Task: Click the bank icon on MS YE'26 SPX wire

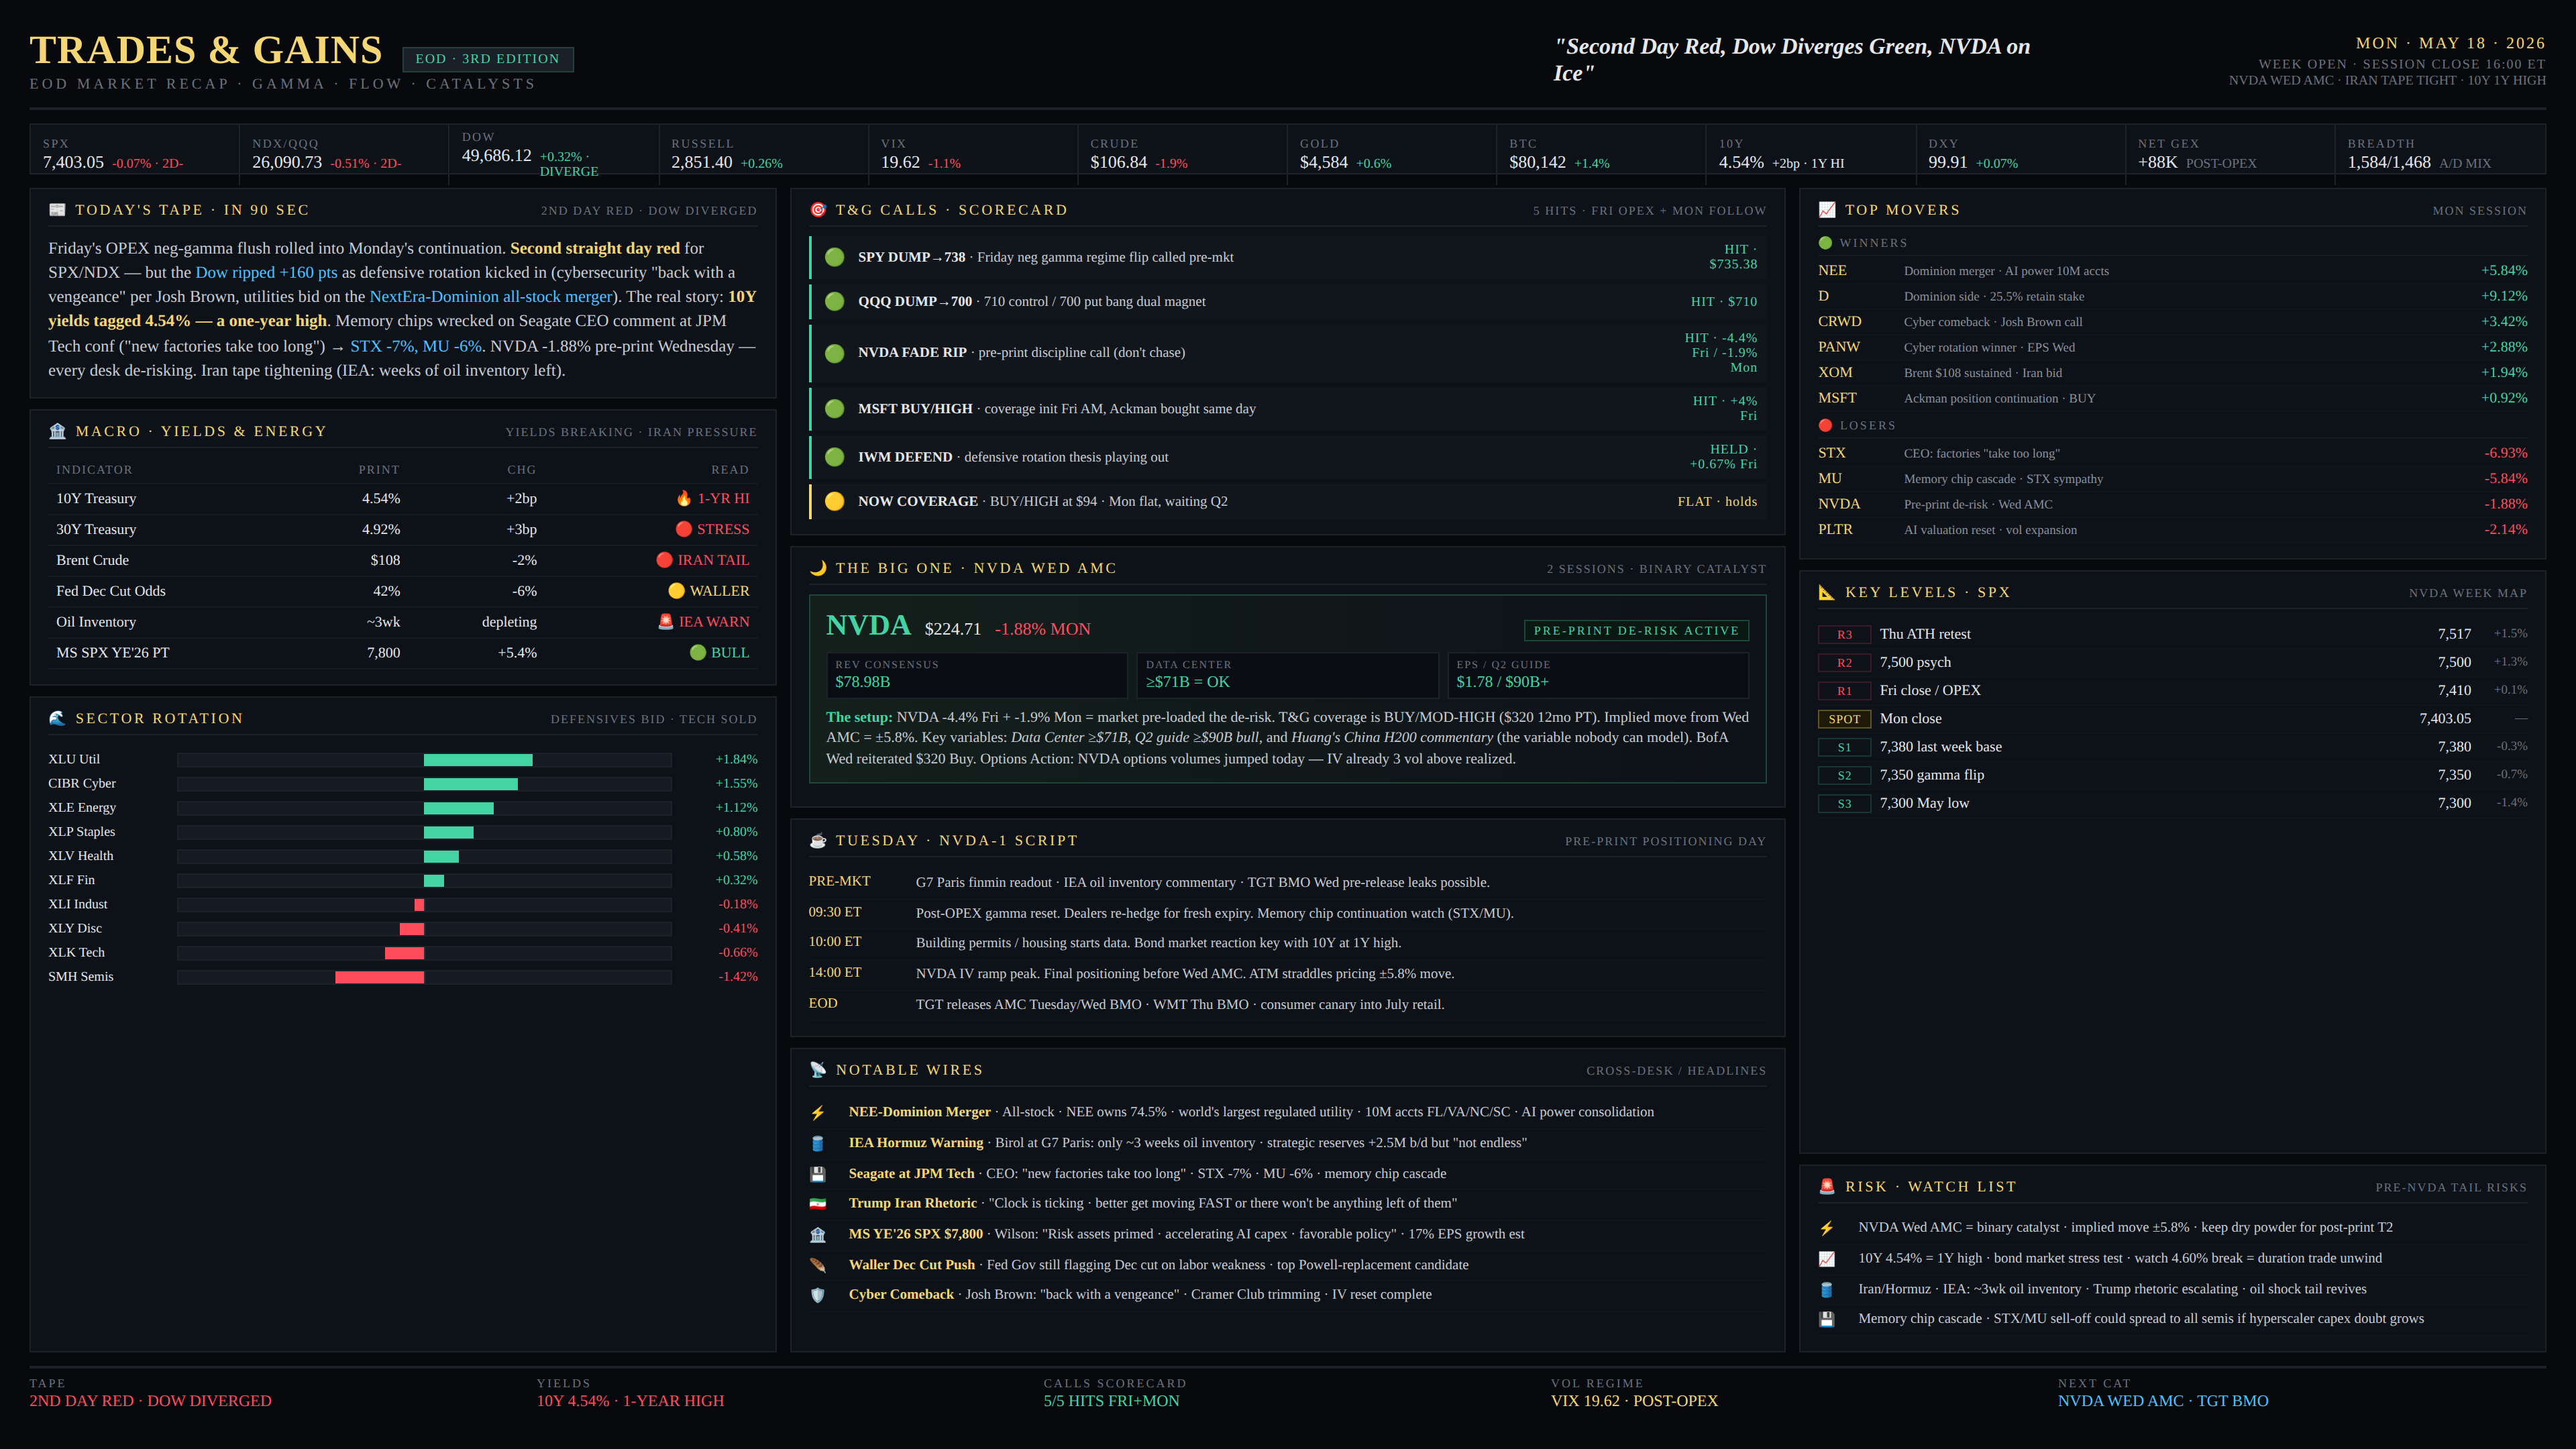Action: pyautogui.click(x=818, y=1234)
